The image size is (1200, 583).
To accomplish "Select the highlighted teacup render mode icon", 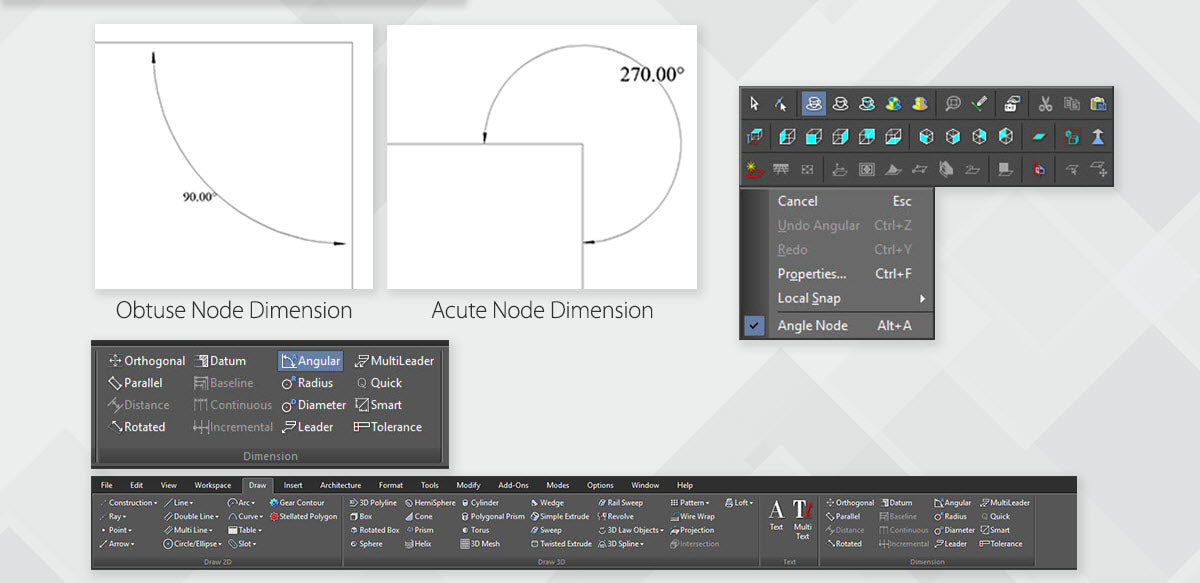I will pos(814,103).
